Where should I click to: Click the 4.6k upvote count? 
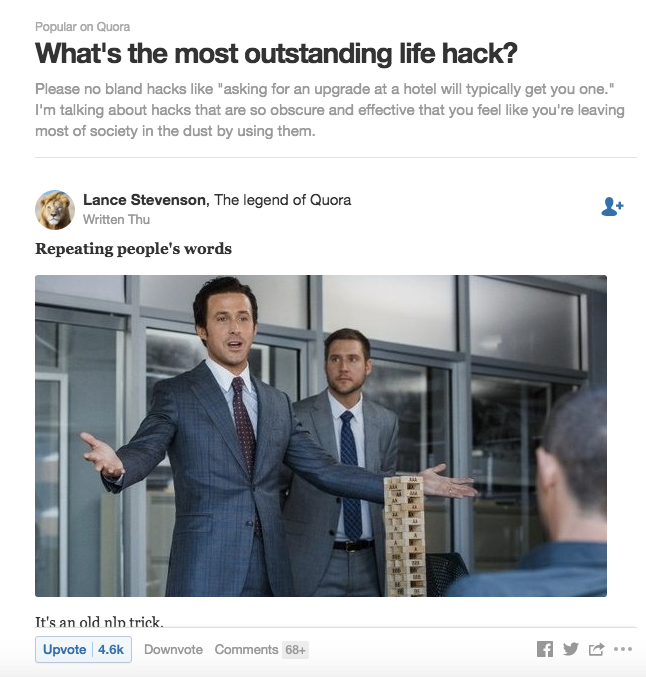point(111,649)
